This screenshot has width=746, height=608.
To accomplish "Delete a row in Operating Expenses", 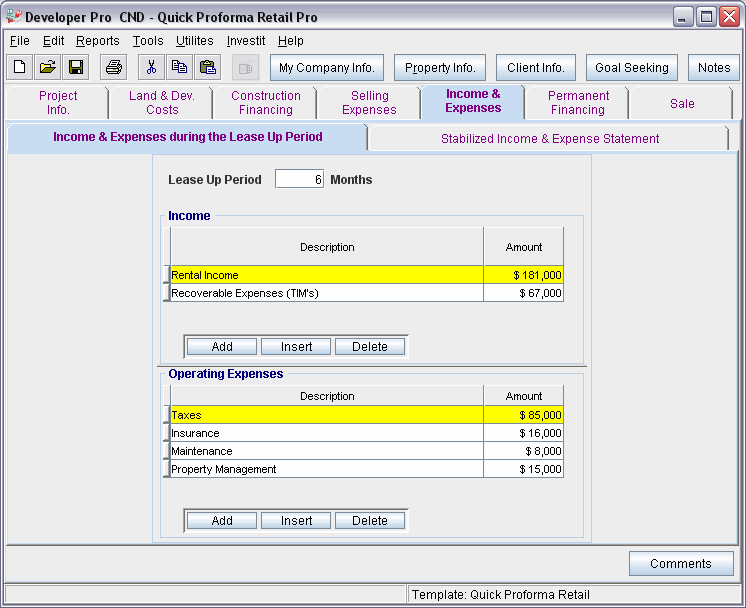I will point(370,520).
